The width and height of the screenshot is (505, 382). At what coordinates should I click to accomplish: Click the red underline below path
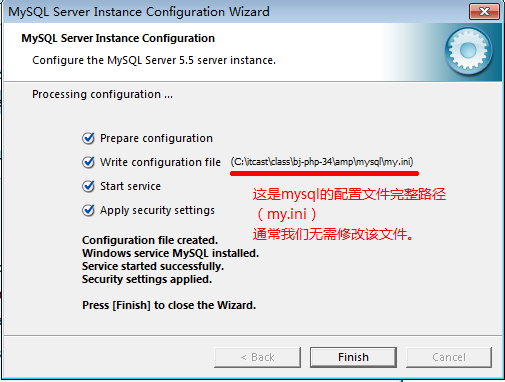(x=324, y=173)
